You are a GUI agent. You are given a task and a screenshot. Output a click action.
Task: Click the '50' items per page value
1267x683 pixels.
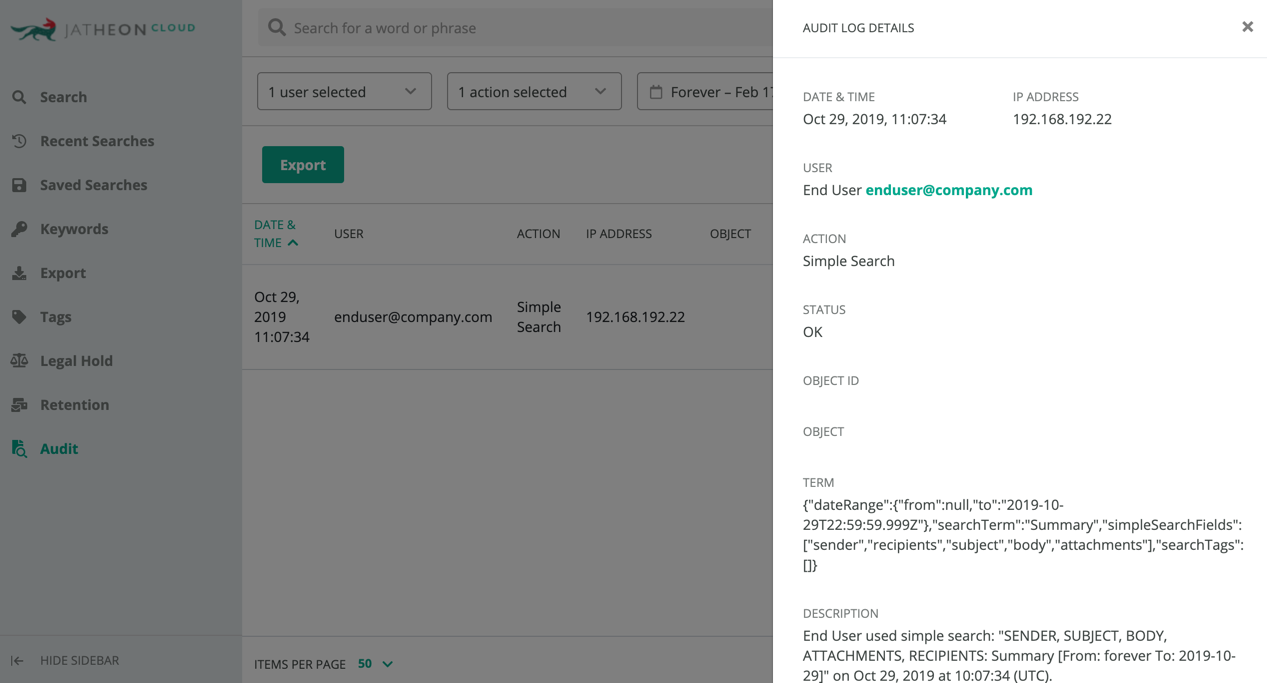coord(365,664)
